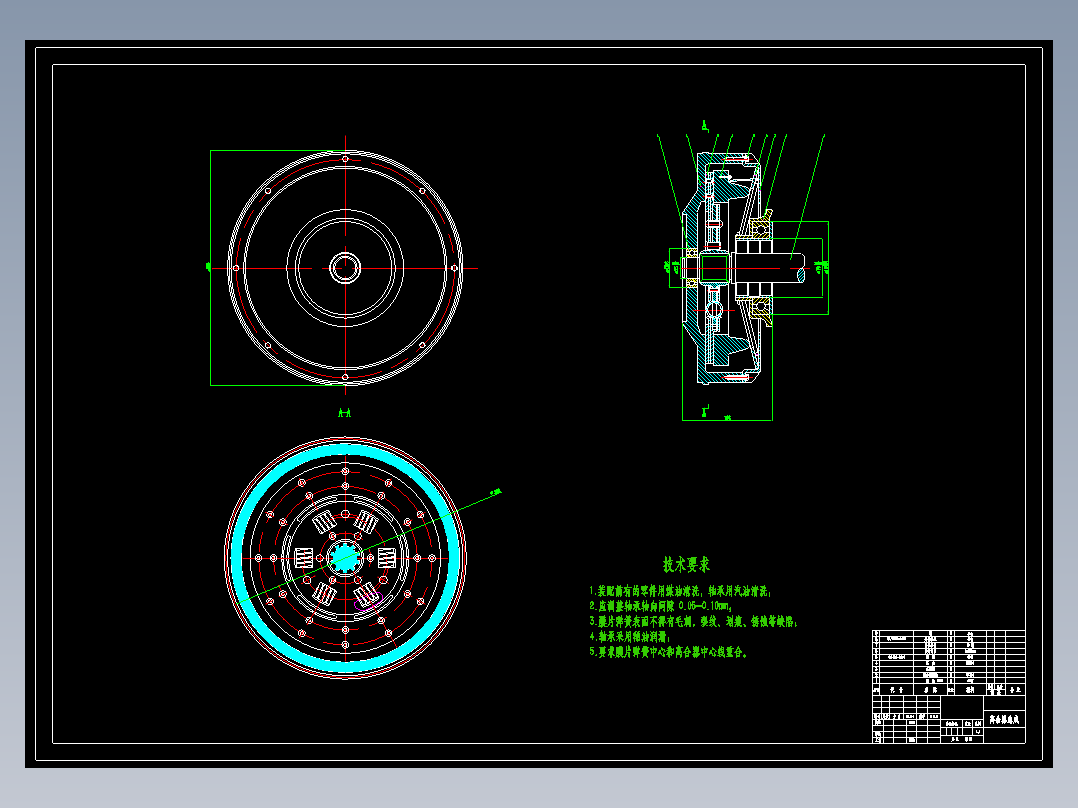Click the green 技术要求 heading text

coord(685,565)
